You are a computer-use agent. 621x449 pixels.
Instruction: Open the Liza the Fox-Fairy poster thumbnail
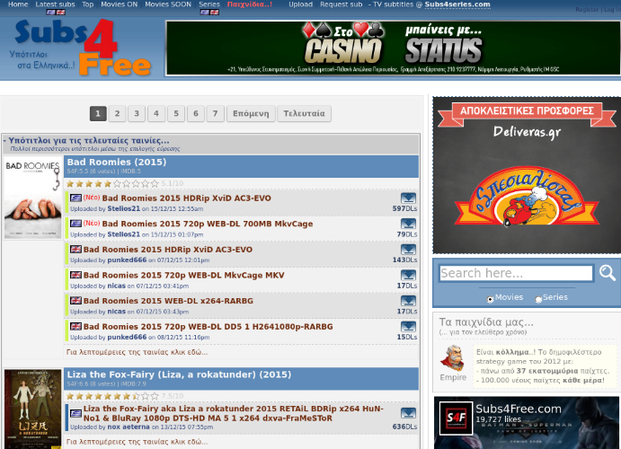(32, 409)
